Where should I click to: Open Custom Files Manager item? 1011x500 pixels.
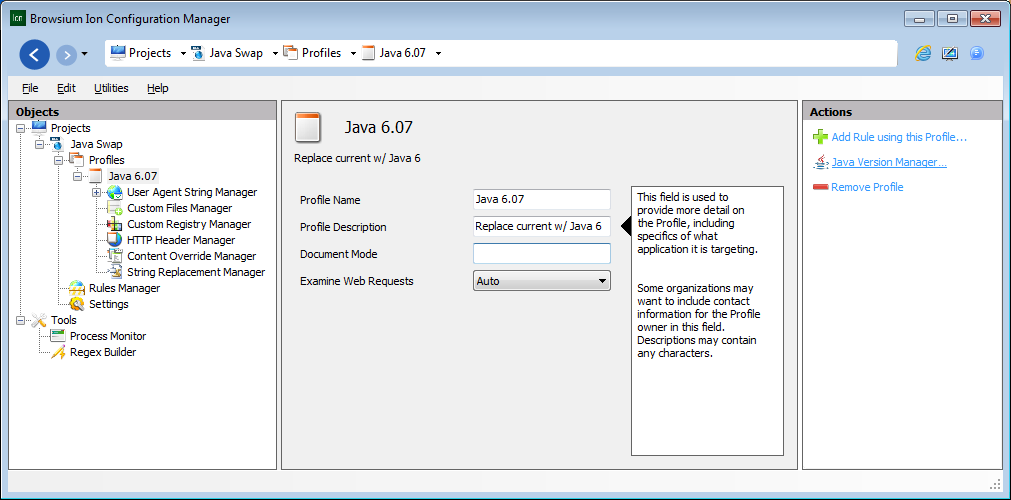point(180,208)
